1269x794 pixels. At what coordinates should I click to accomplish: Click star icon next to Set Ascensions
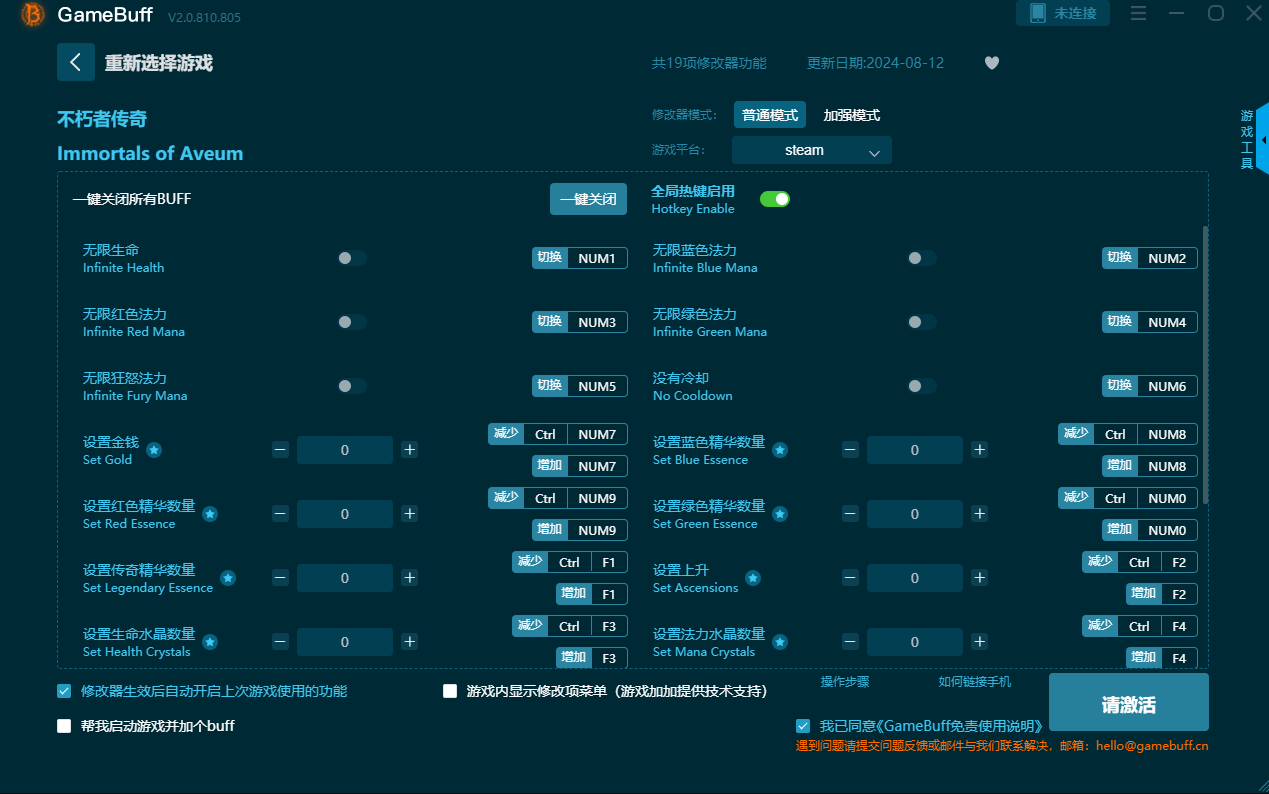[753, 578]
